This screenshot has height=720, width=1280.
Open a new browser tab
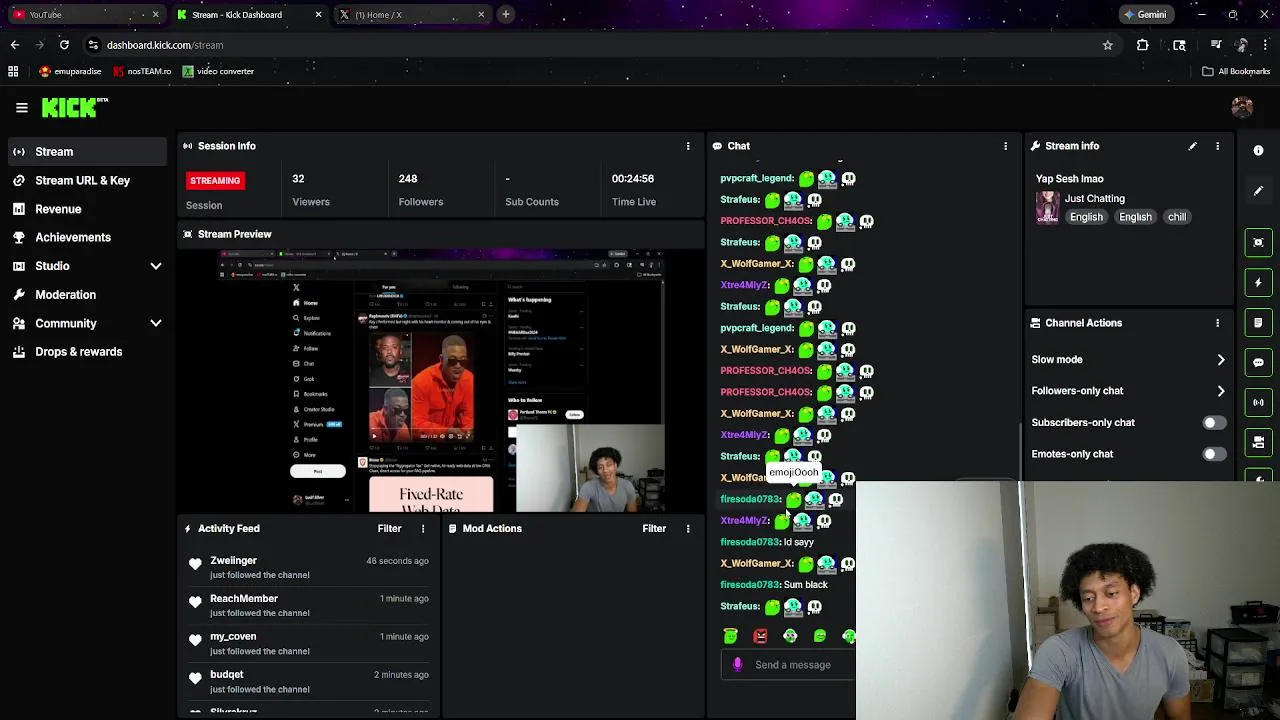506,14
